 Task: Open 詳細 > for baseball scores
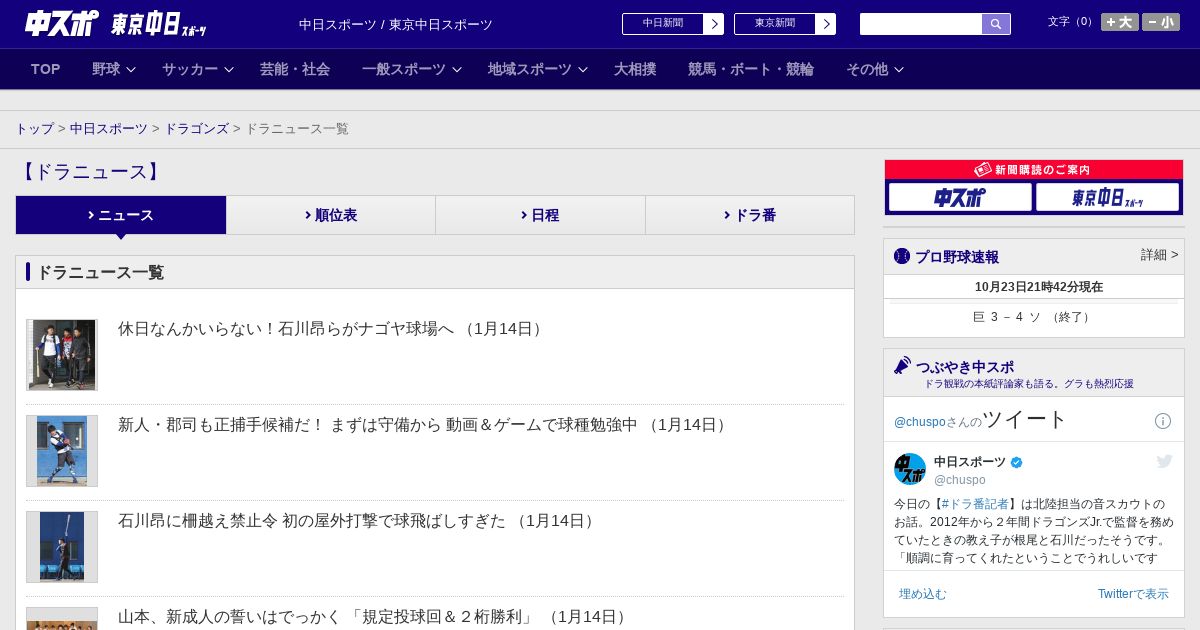pyautogui.click(x=1160, y=255)
